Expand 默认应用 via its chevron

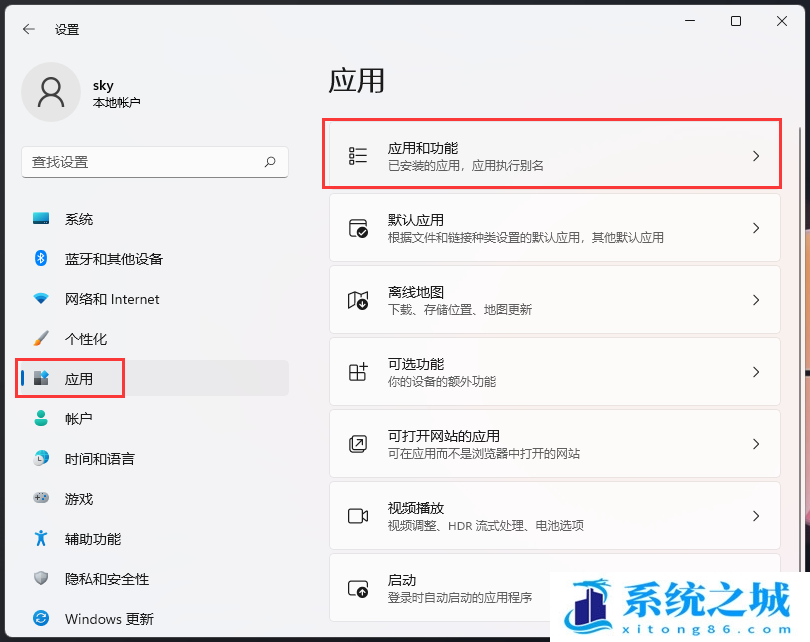[756, 228]
